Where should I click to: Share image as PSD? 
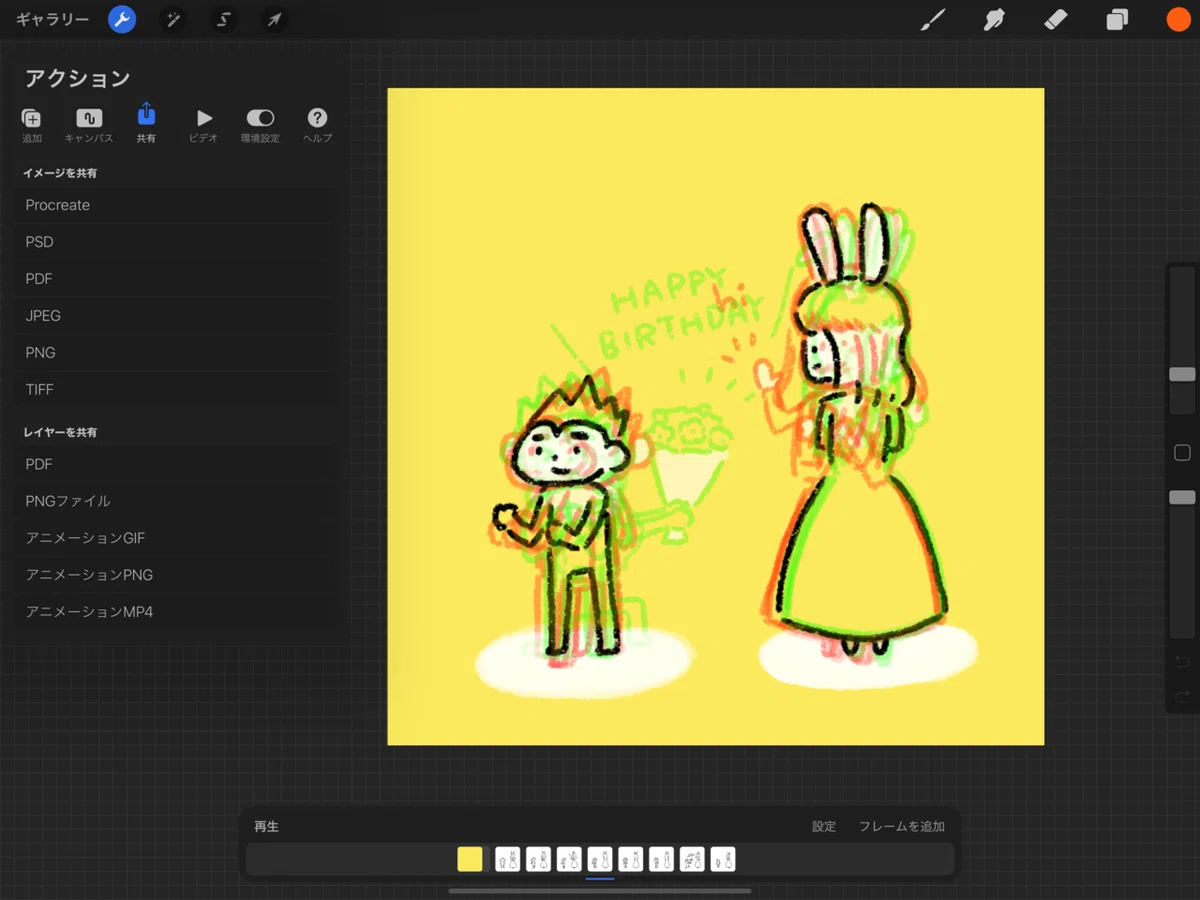point(175,242)
